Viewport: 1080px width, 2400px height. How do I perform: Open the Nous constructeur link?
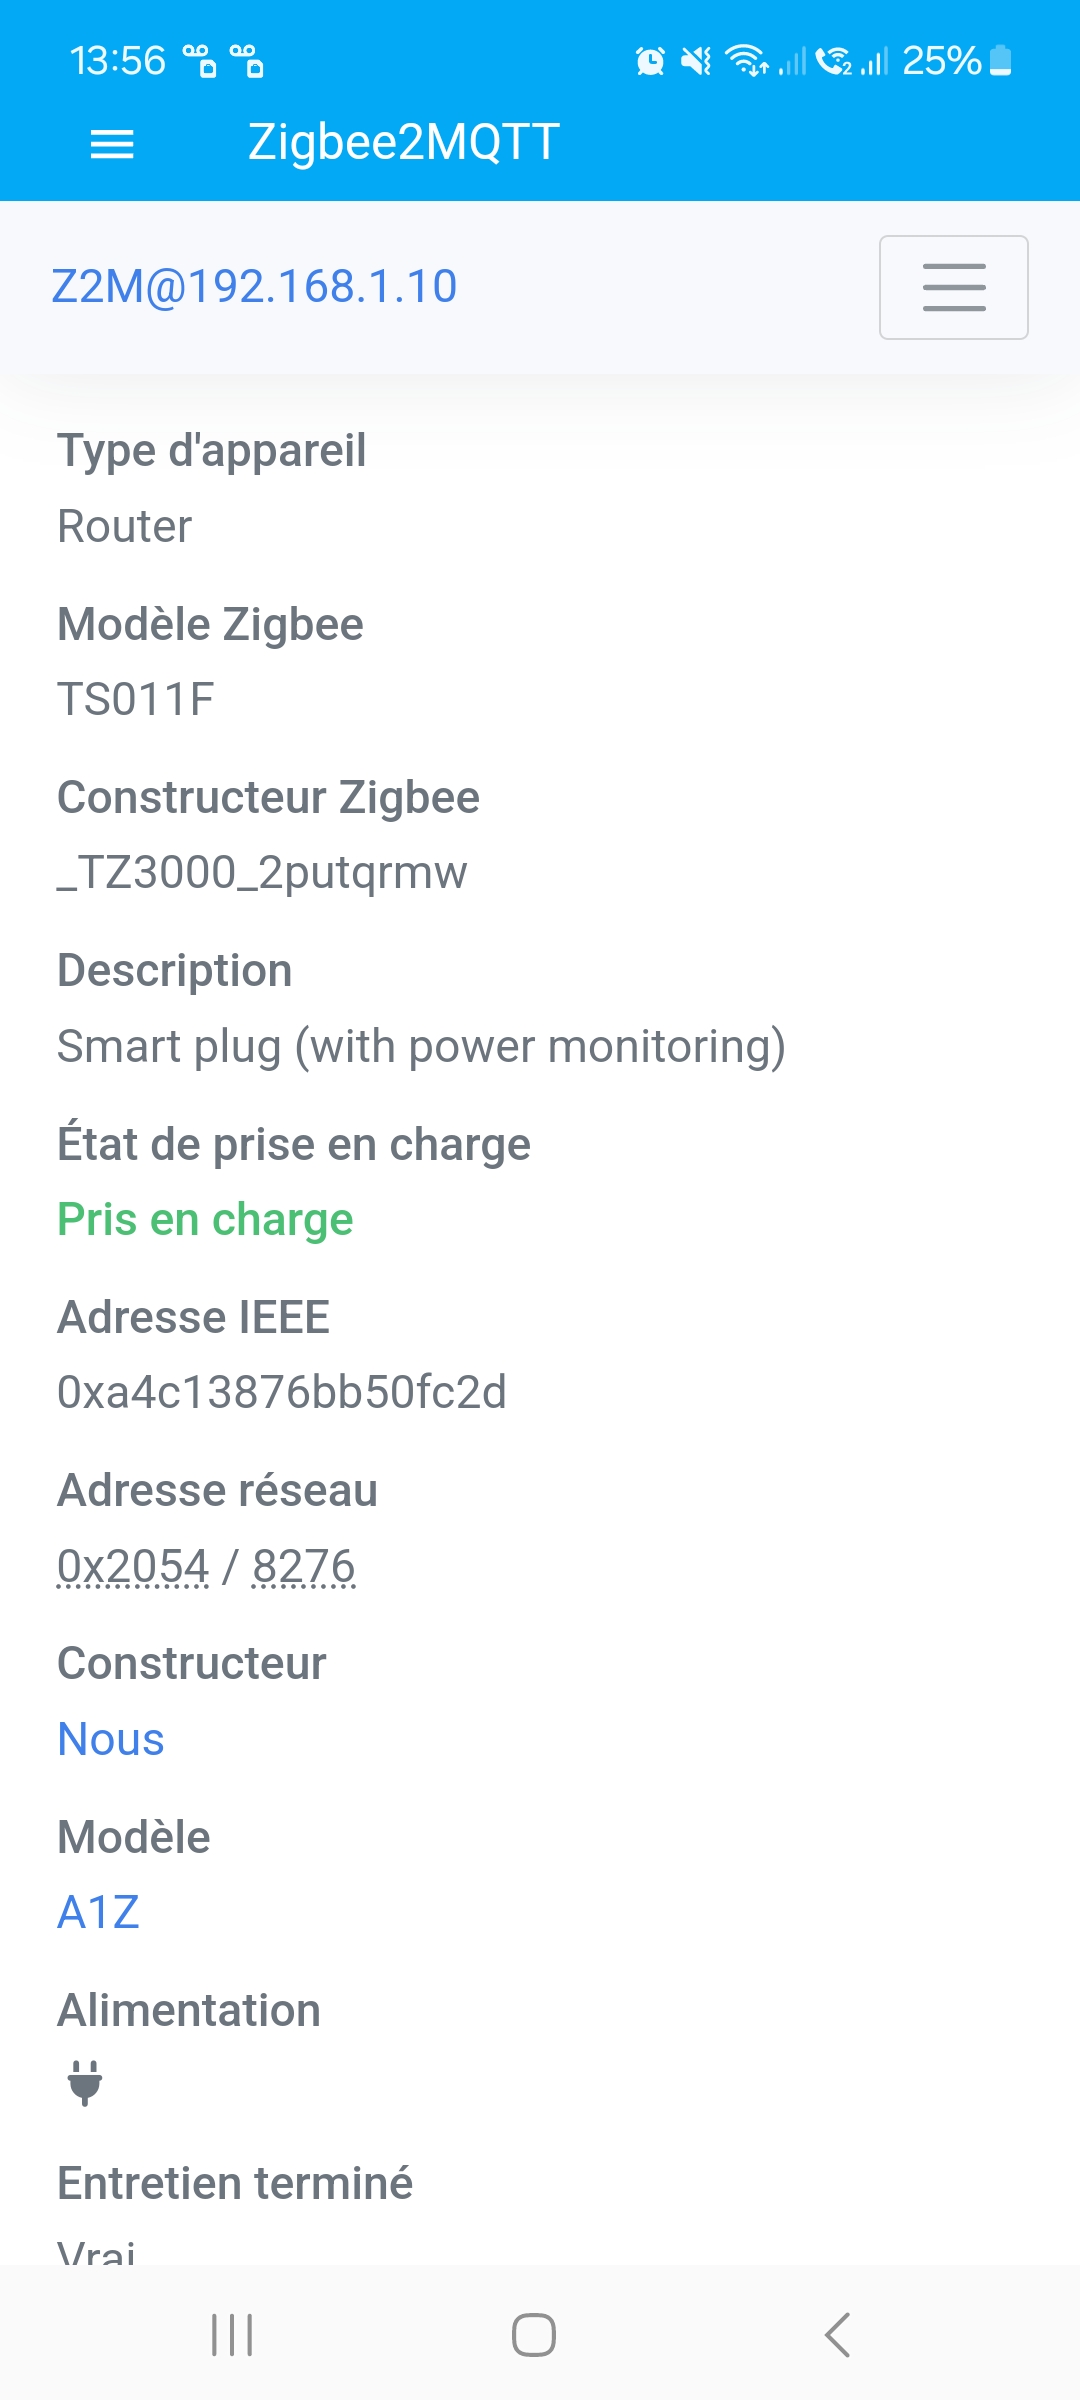point(111,1739)
